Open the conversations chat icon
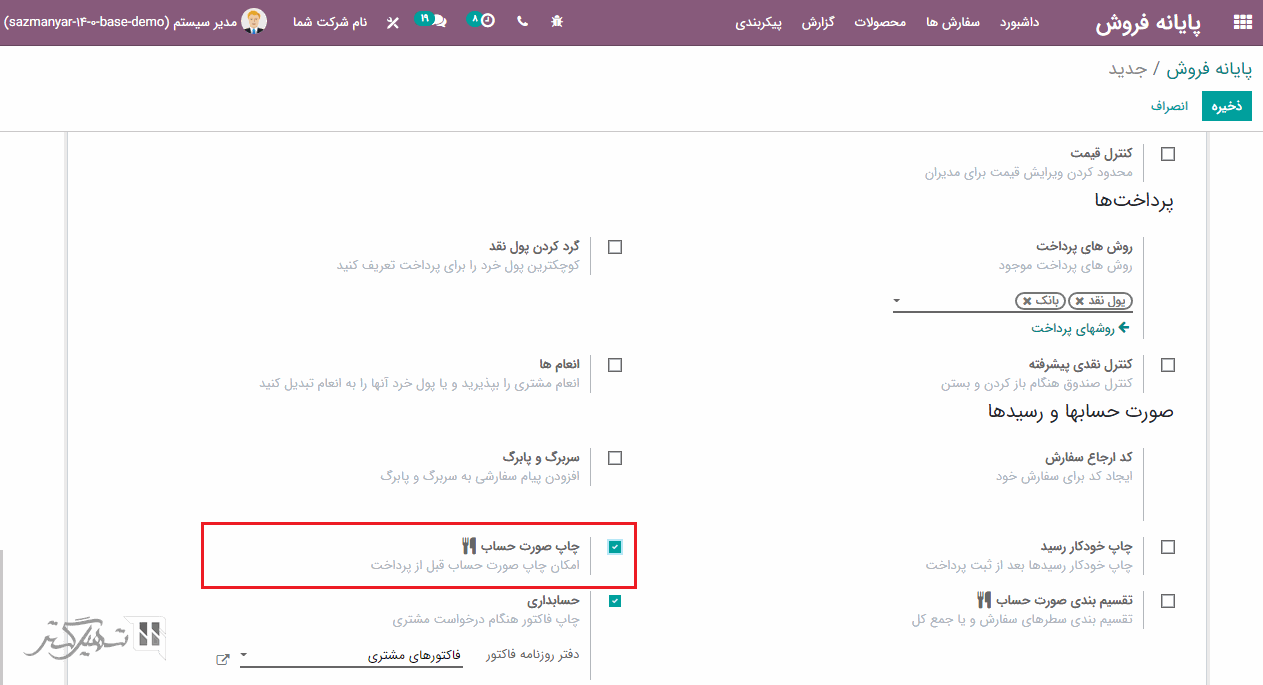This screenshot has width=1263, height=685. (439, 21)
